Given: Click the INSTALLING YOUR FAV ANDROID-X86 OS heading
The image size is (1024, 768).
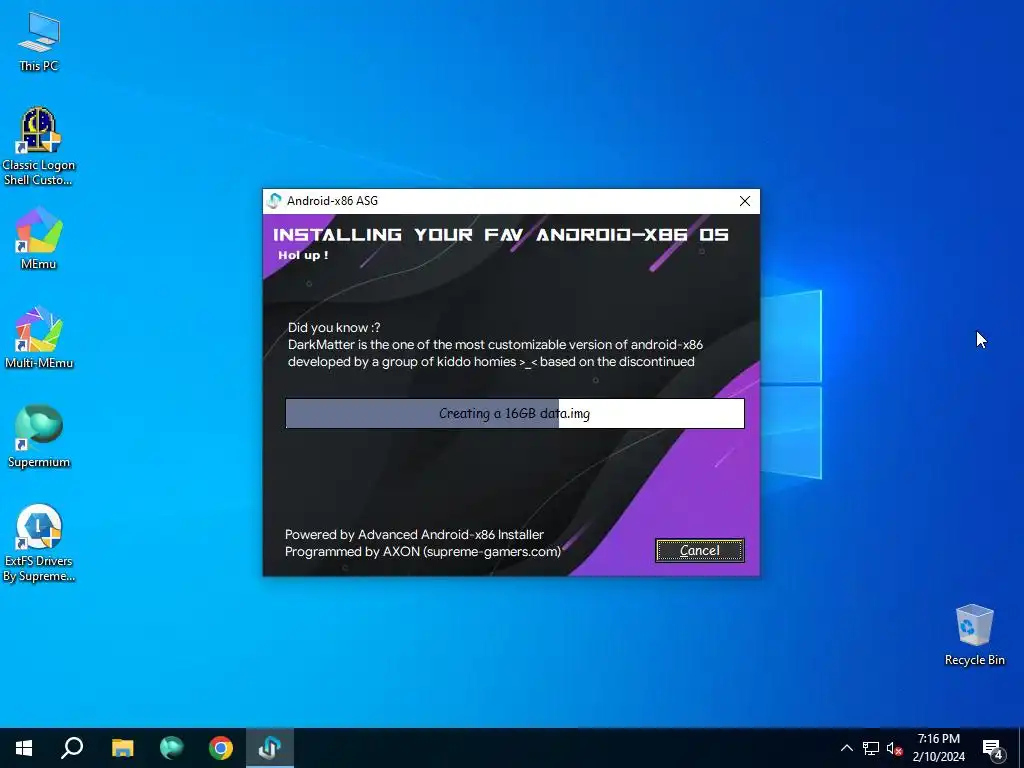Looking at the screenshot, I should [501, 234].
